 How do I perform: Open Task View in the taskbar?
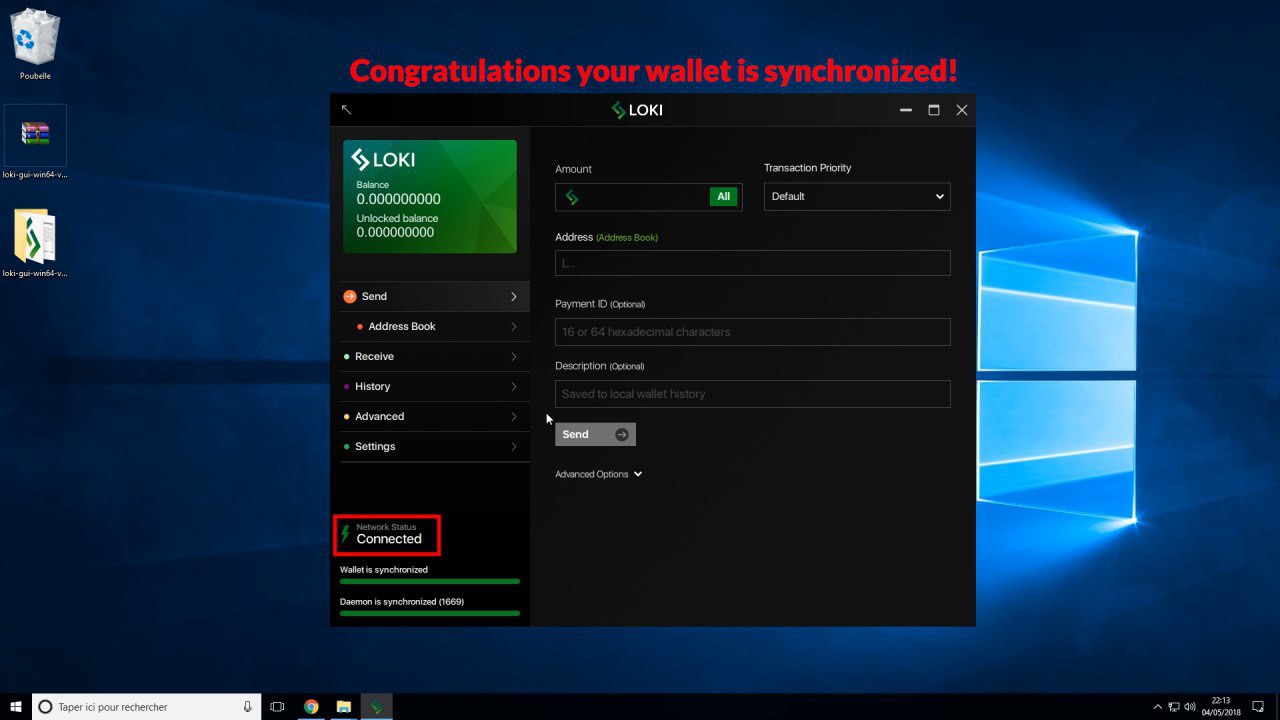278,707
